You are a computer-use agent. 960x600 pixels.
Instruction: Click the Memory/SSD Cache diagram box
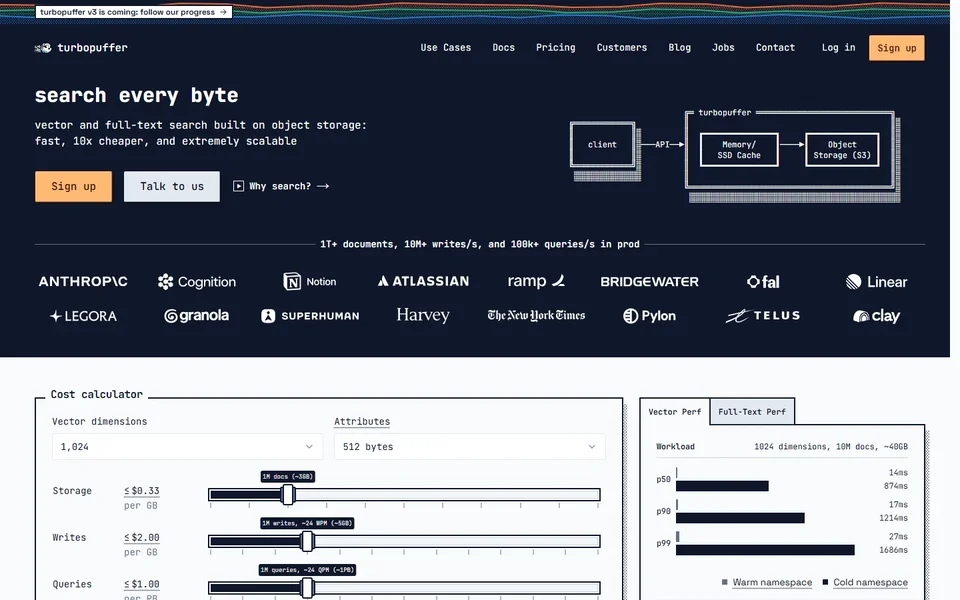[x=739, y=150]
